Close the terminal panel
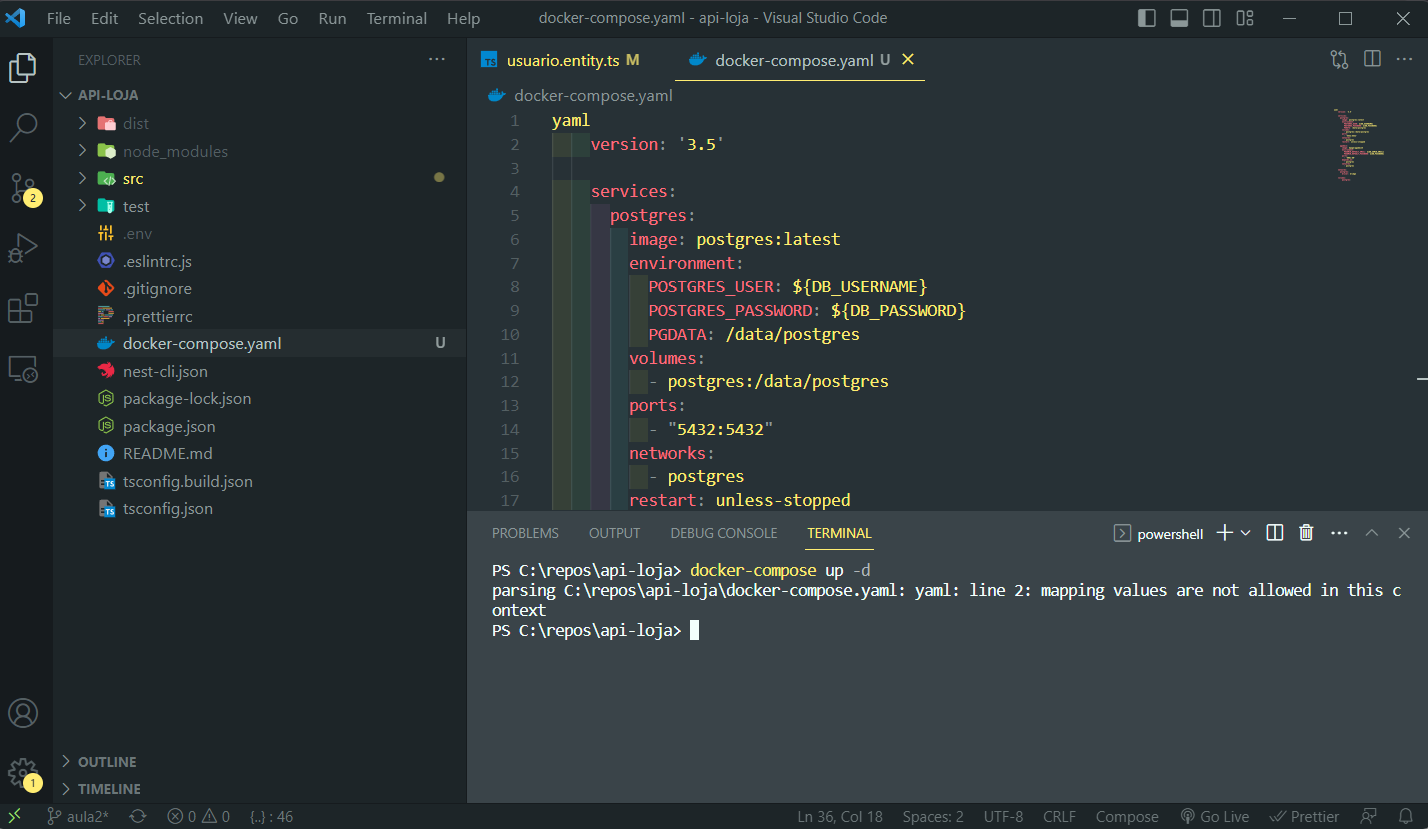 point(1404,533)
